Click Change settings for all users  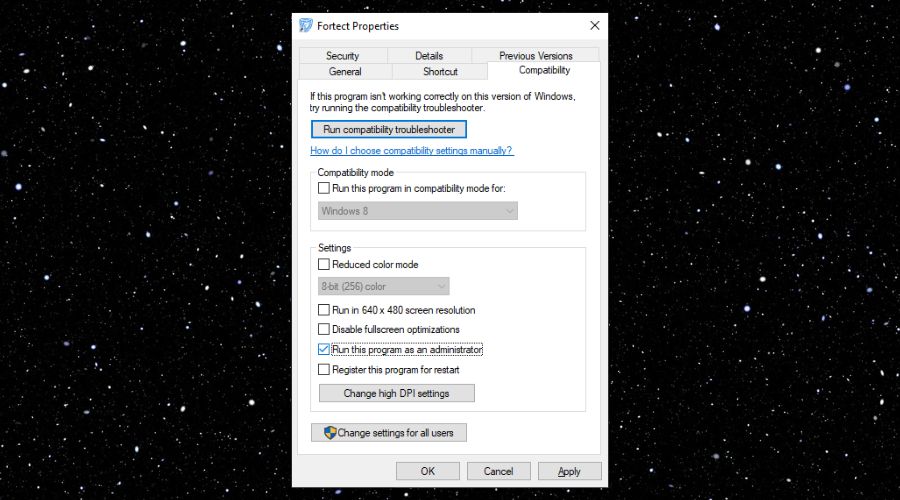[x=389, y=433]
